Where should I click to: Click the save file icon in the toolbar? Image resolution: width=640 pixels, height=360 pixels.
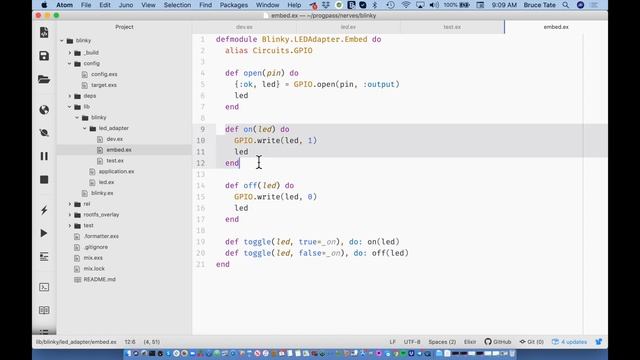44,56
